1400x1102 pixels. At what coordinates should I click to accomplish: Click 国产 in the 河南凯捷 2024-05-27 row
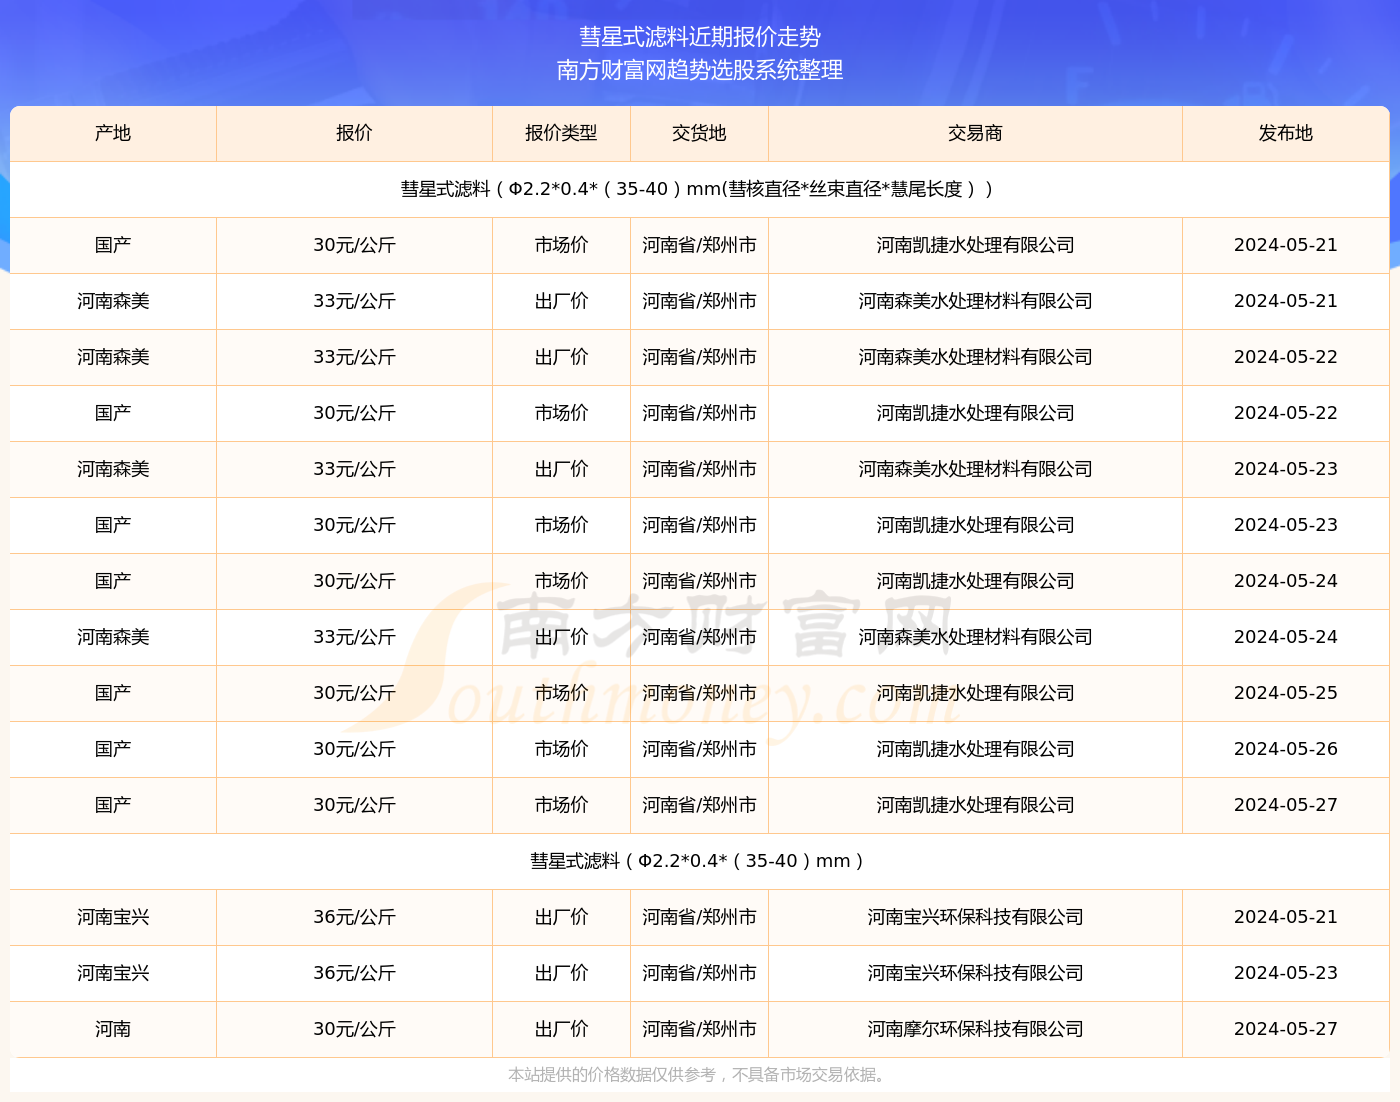tap(113, 805)
